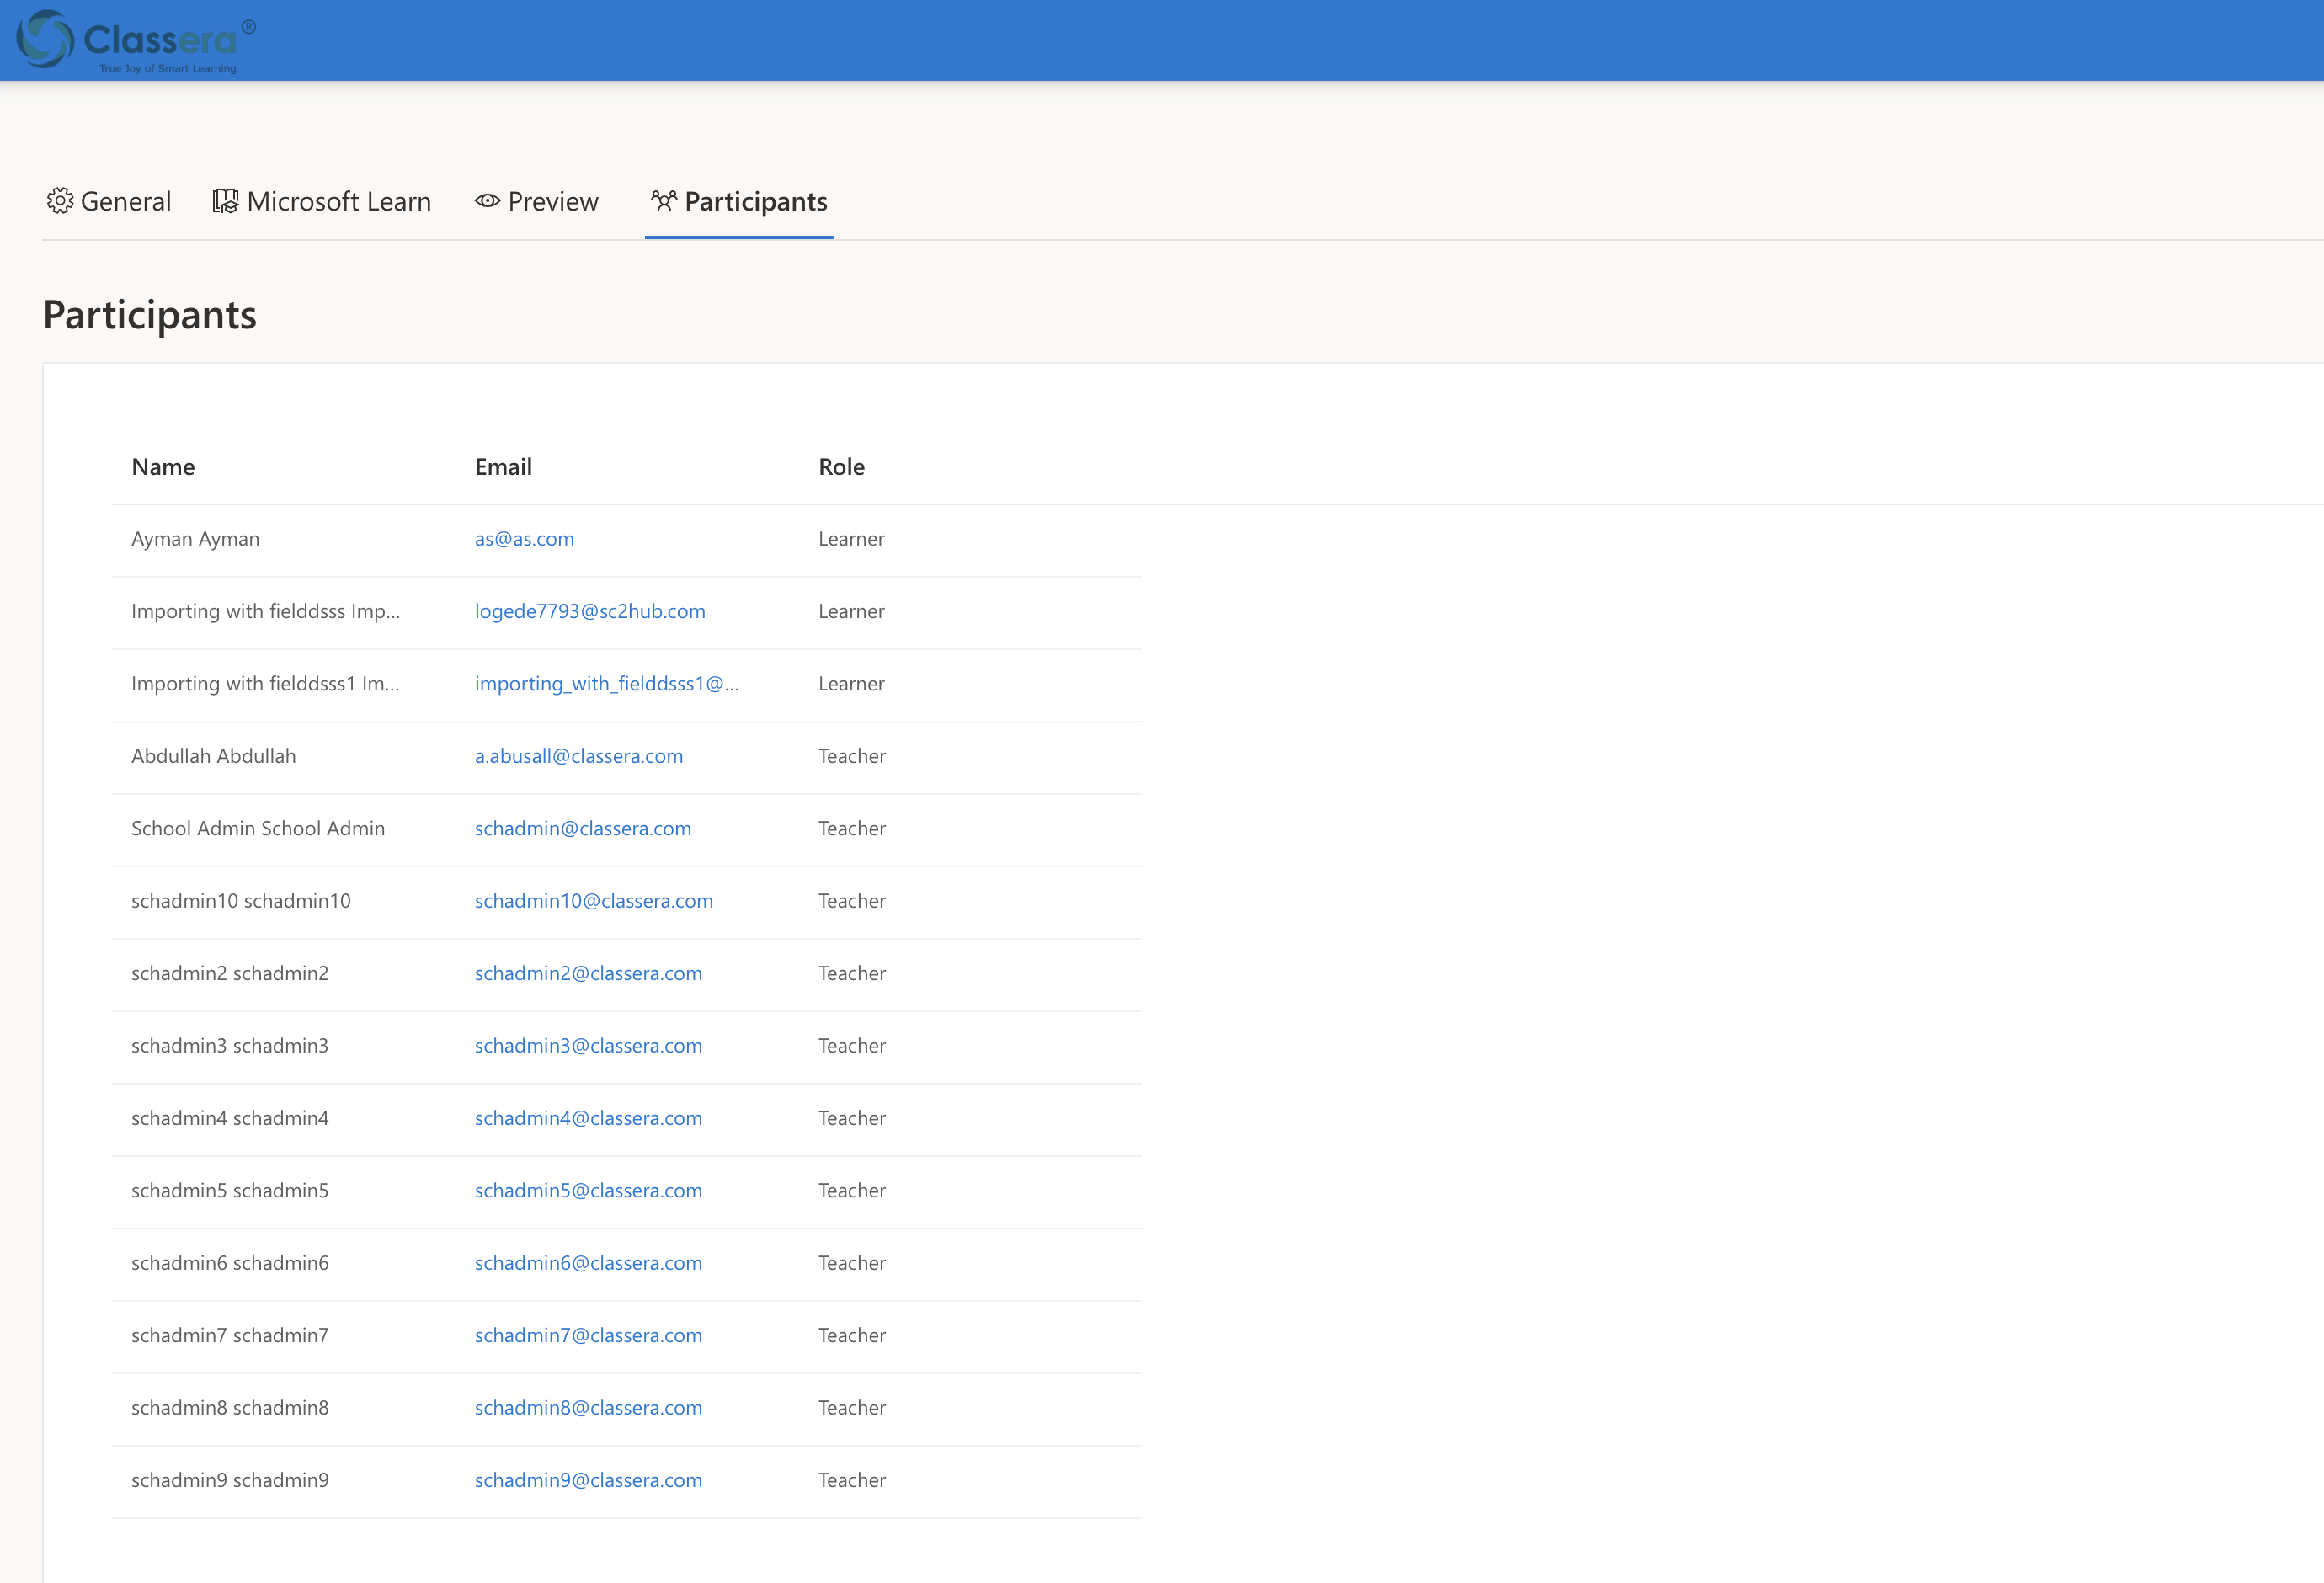Select name Importing with fielddsss1 Im...

(x=265, y=684)
